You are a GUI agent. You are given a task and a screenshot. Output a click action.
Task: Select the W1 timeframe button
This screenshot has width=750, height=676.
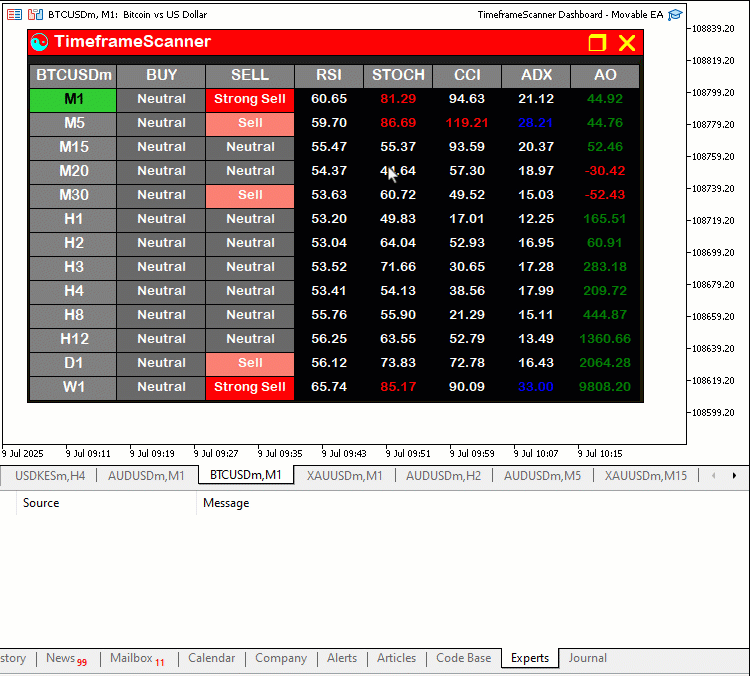click(x=73, y=388)
